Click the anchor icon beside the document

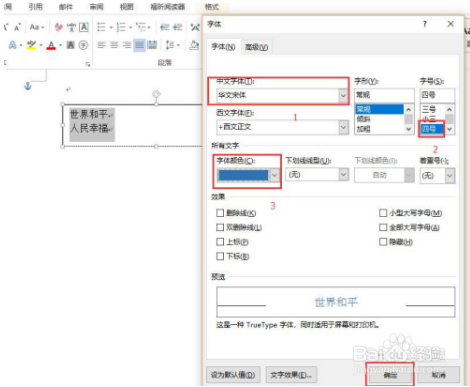(28, 86)
